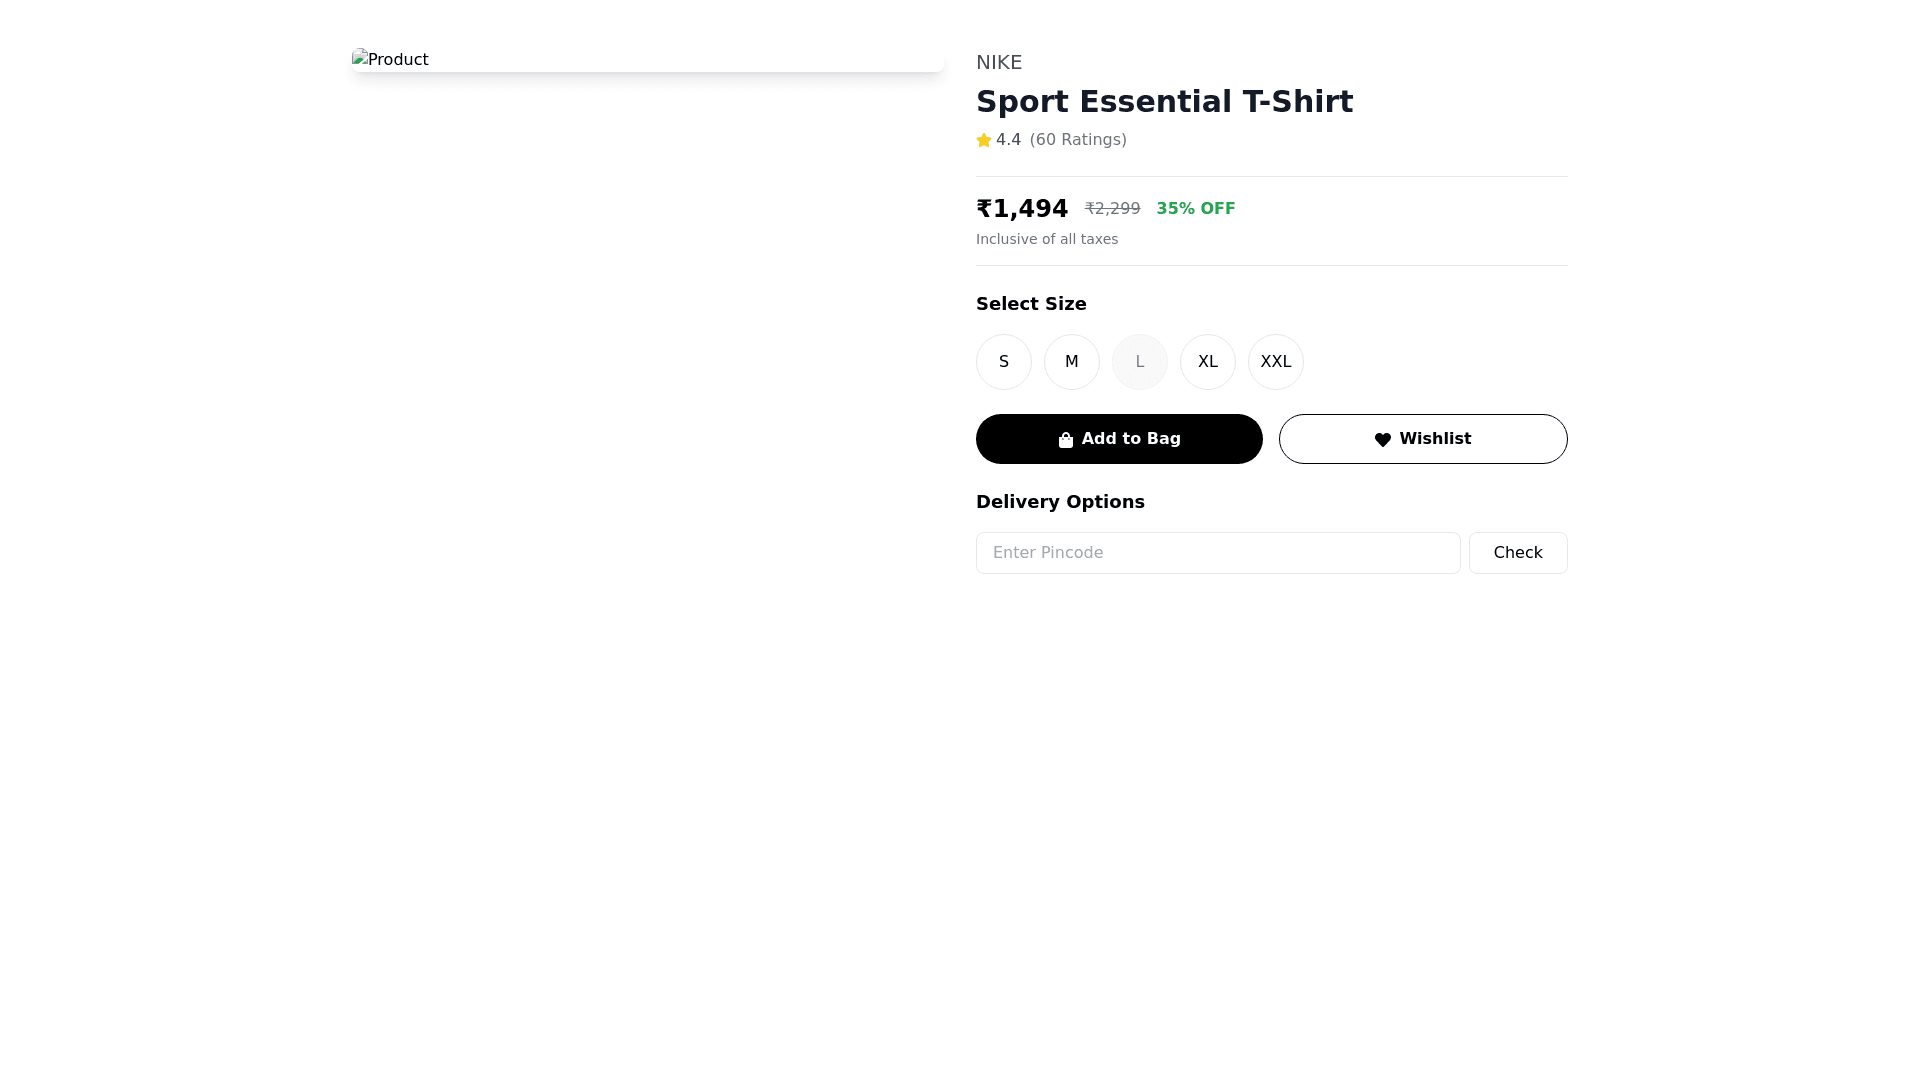Open the (60 Ratings) link
The height and width of the screenshot is (1080, 1920).
pyautogui.click(x=1078, y=140)
